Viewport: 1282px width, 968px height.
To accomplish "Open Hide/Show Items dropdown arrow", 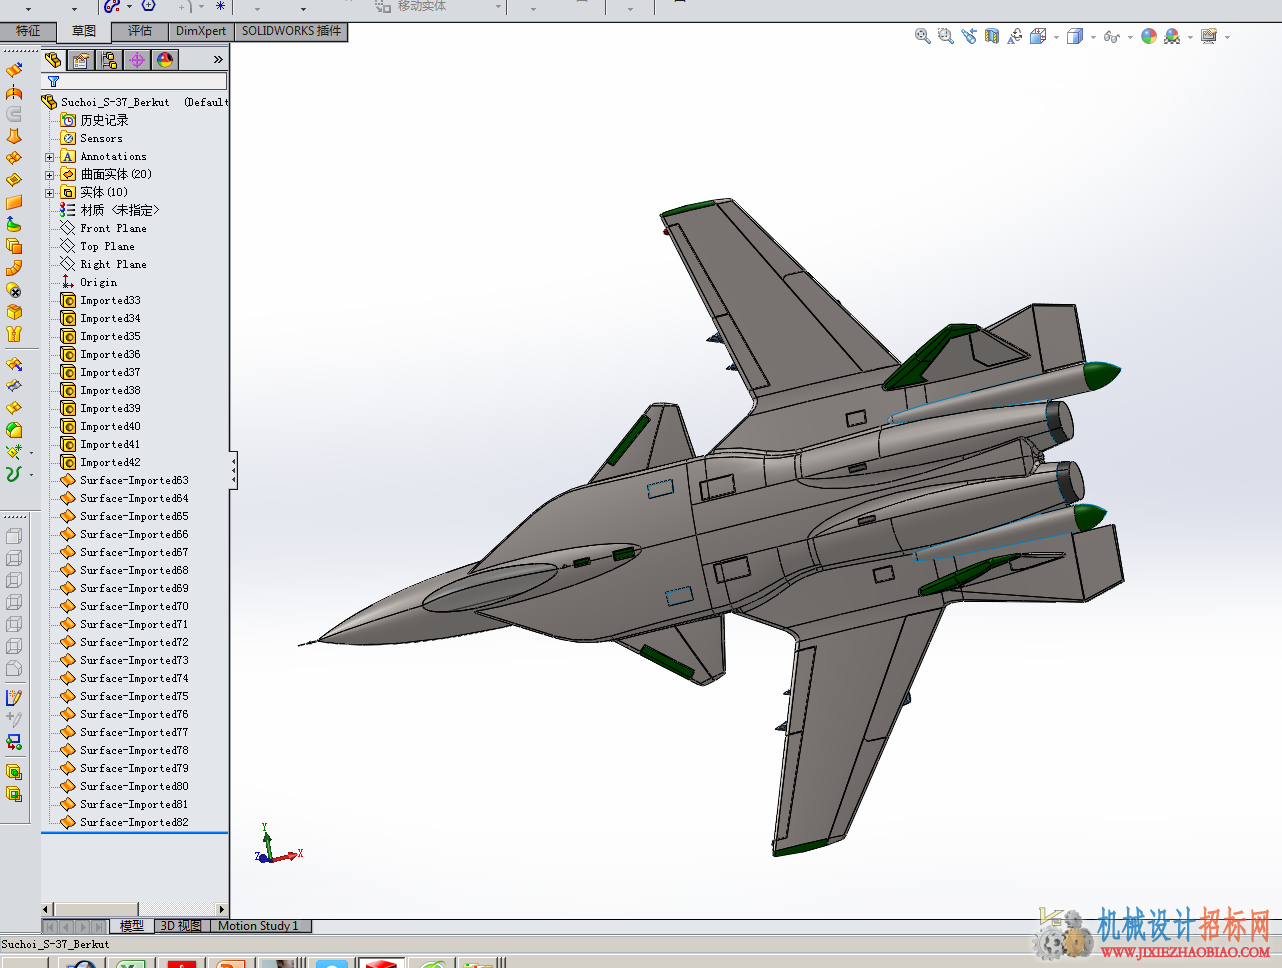I will click(x=1130, y=37).
